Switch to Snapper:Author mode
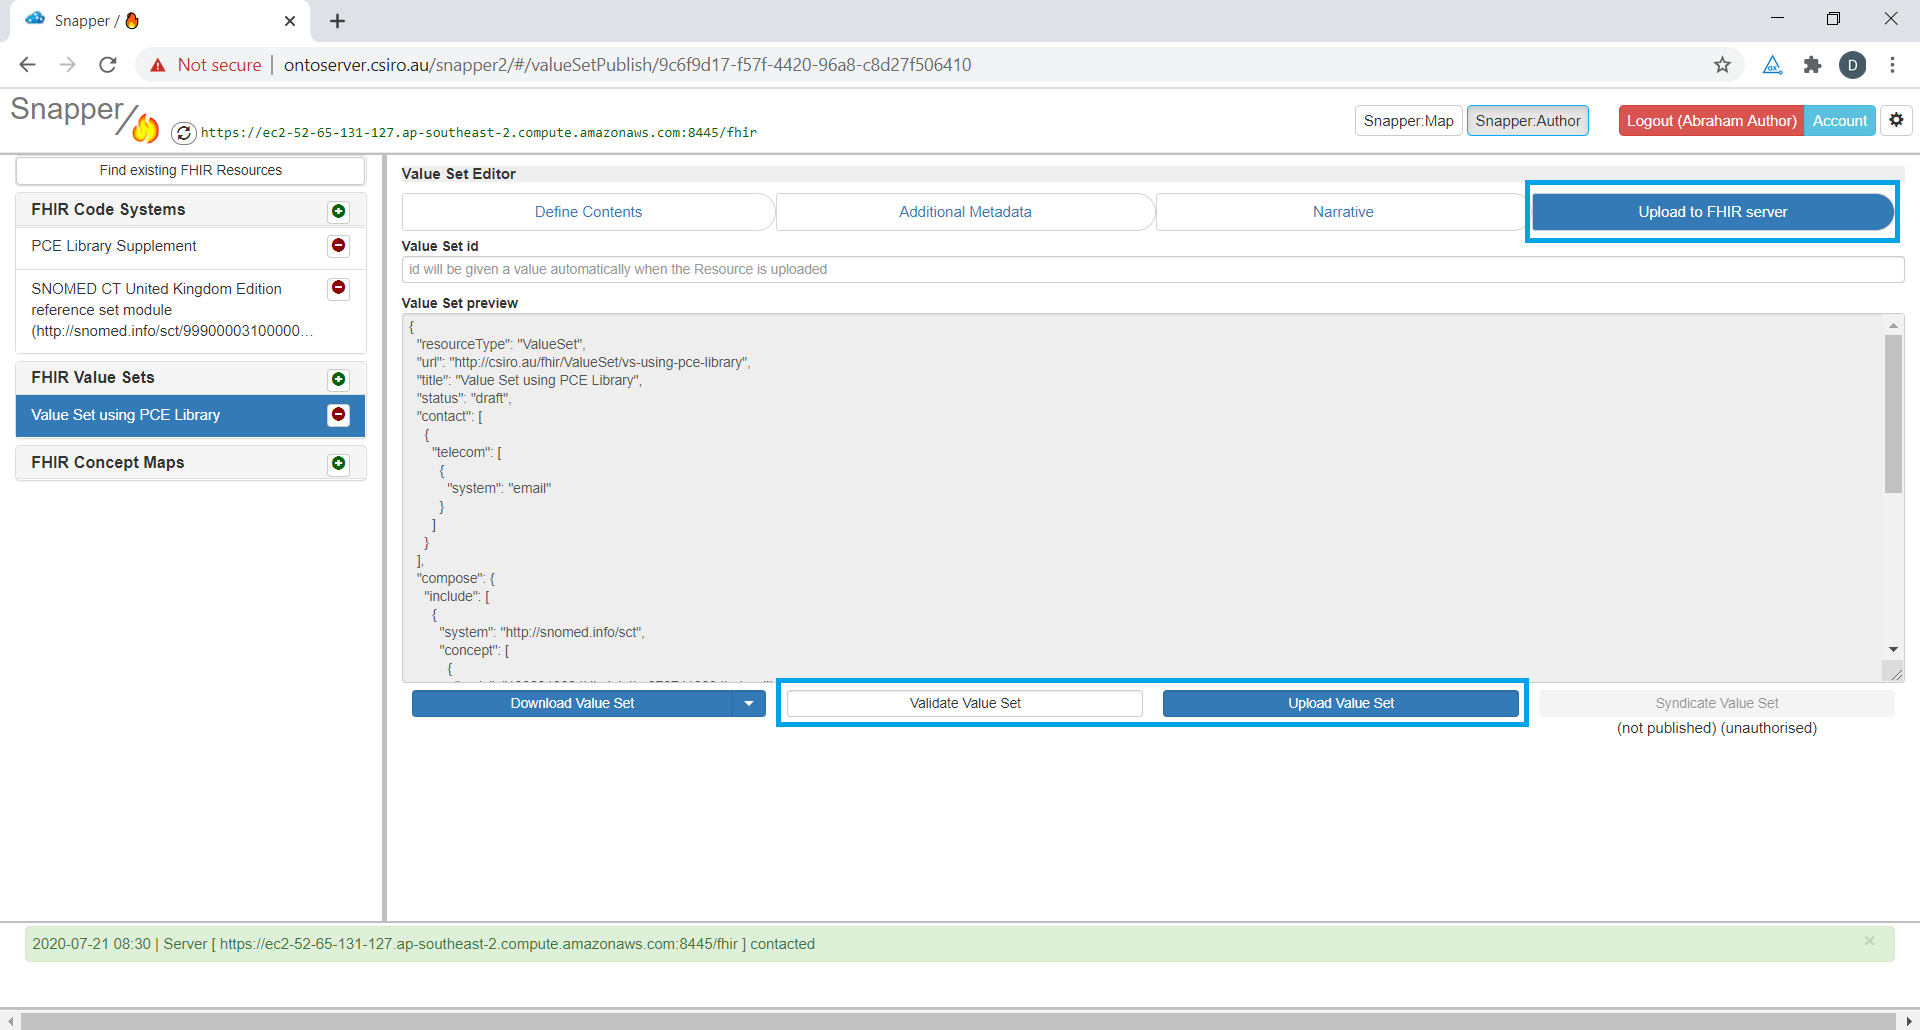 point(1528,121)
